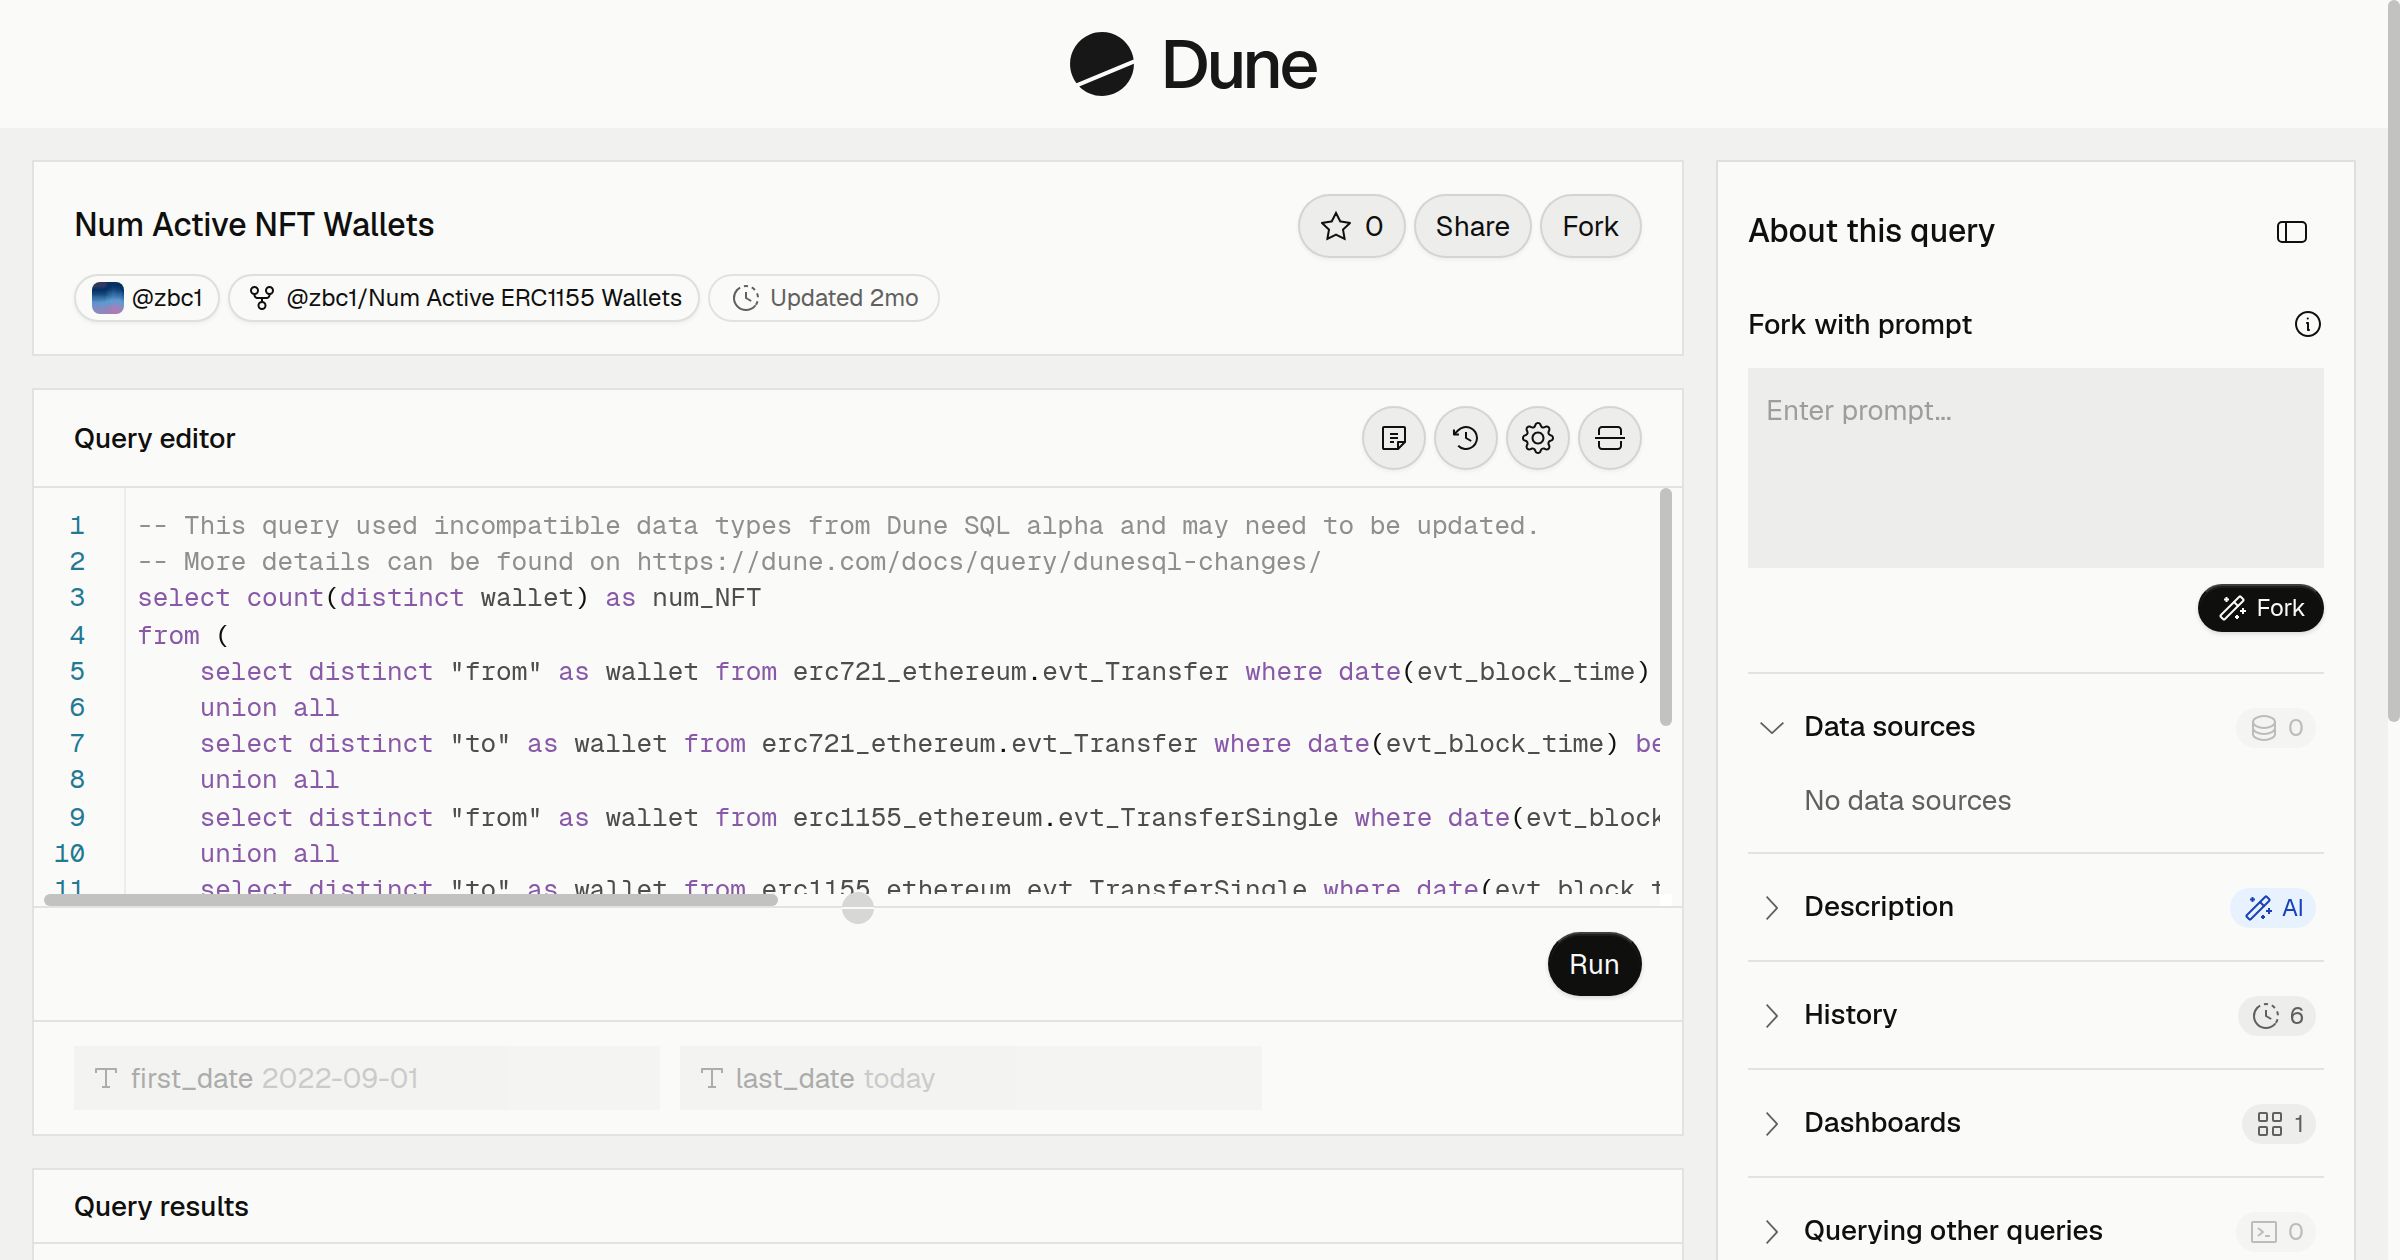Star the Num Active NFT Wallets query
The height and width of the screenshot is (1260, 2400).
1351,226
